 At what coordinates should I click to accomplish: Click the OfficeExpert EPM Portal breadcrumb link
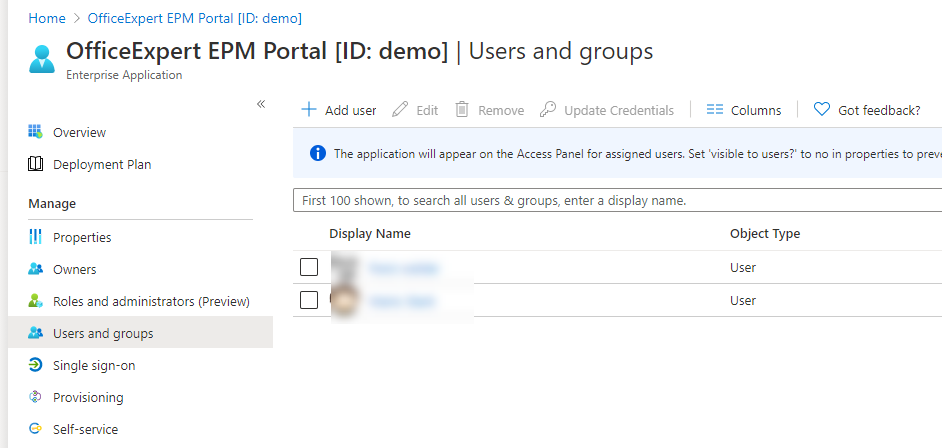(195, 18)
